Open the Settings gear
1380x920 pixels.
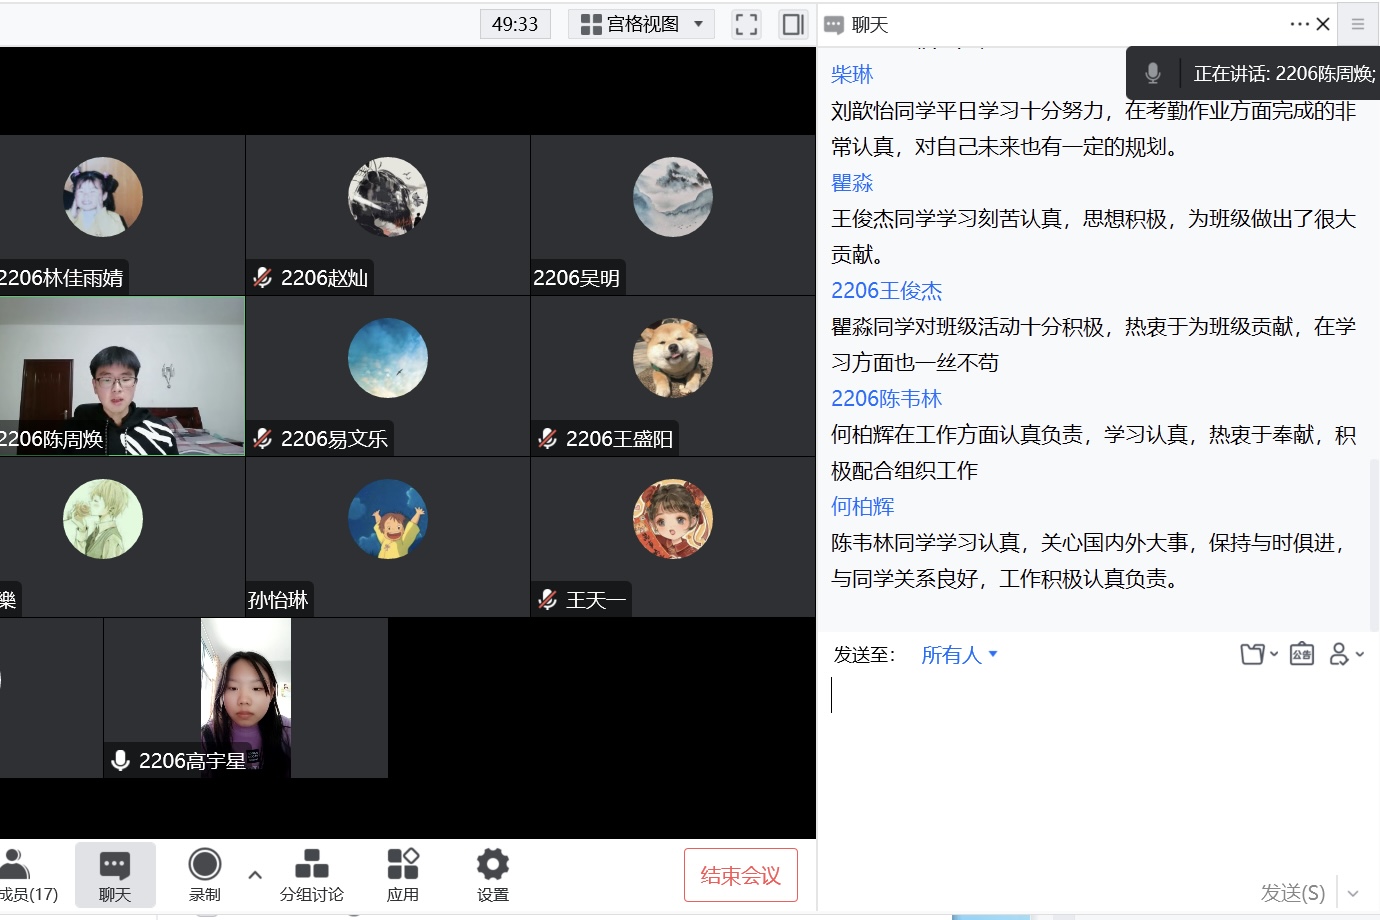point(492,874)
